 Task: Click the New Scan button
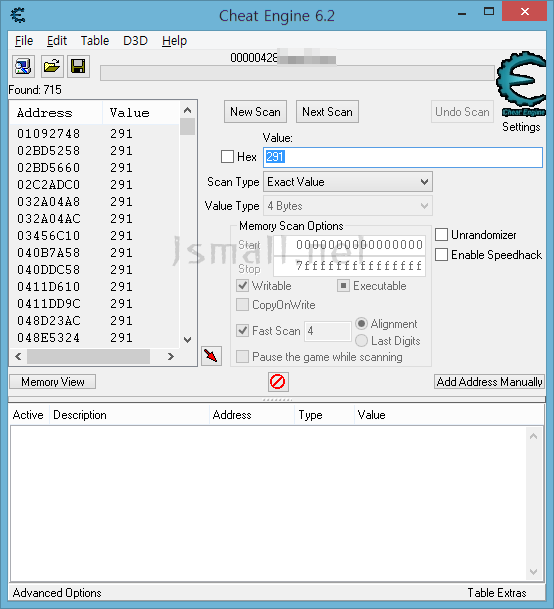tap(255, 112)
